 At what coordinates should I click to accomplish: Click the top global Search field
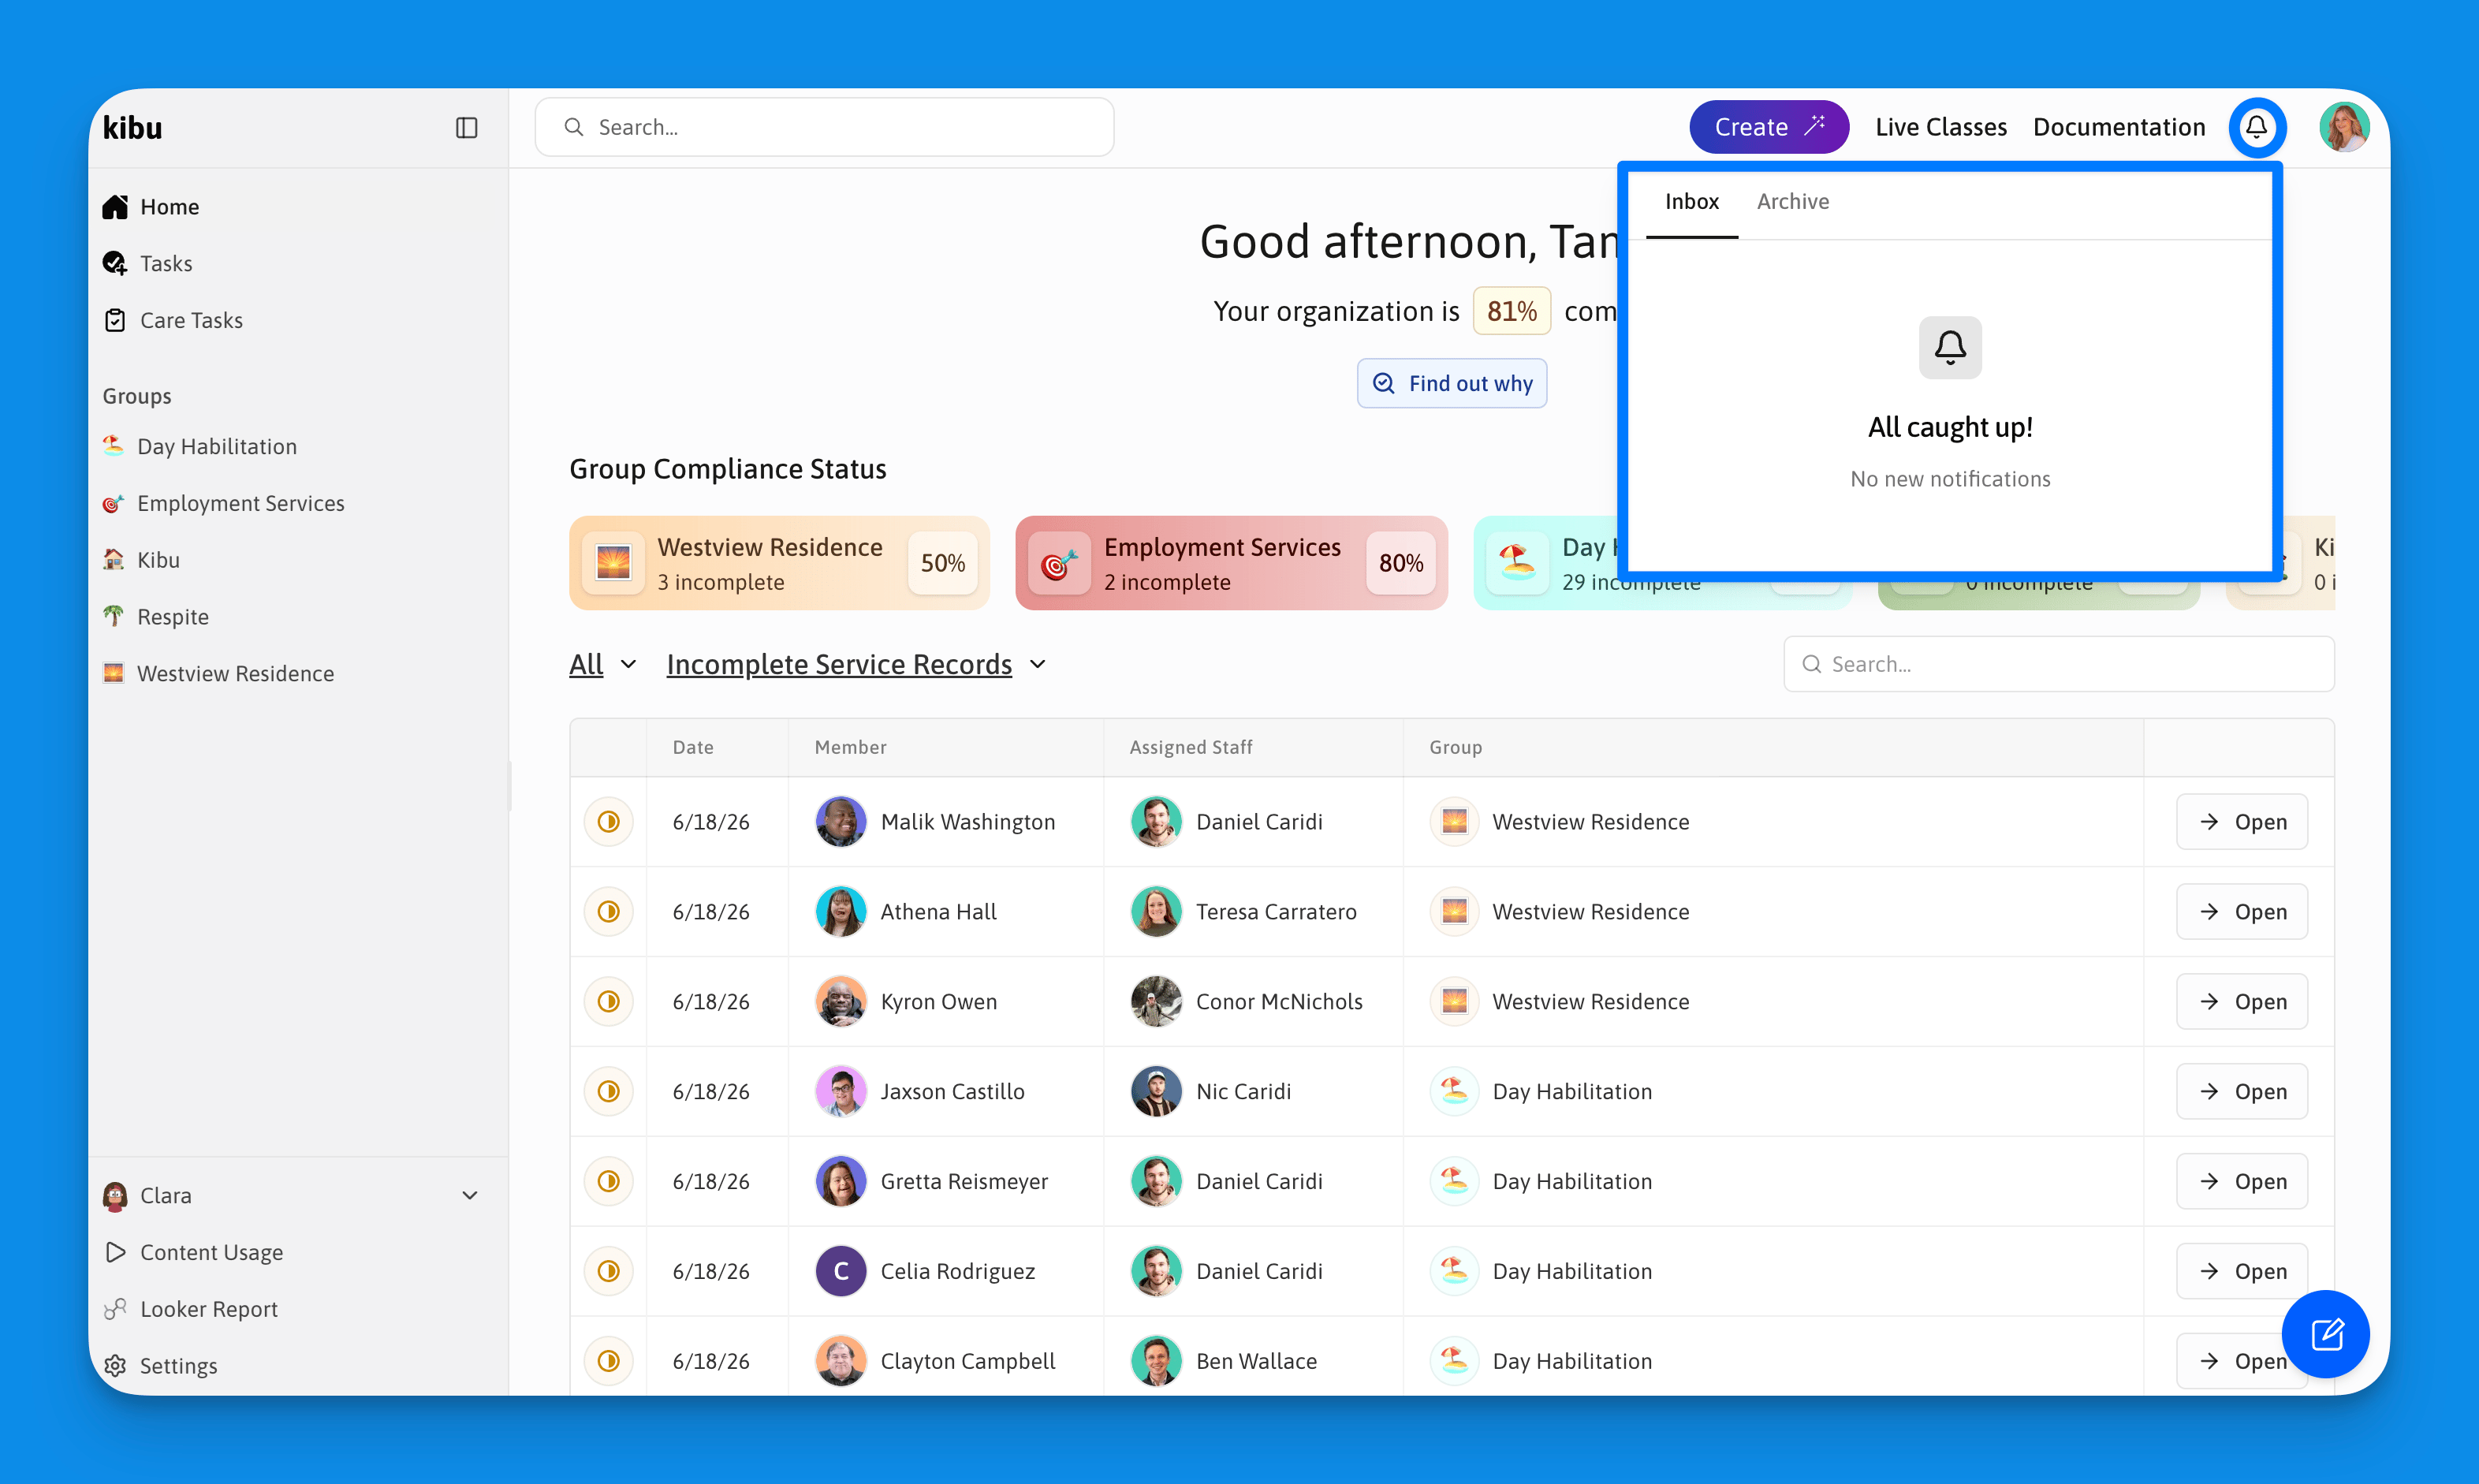825,127
